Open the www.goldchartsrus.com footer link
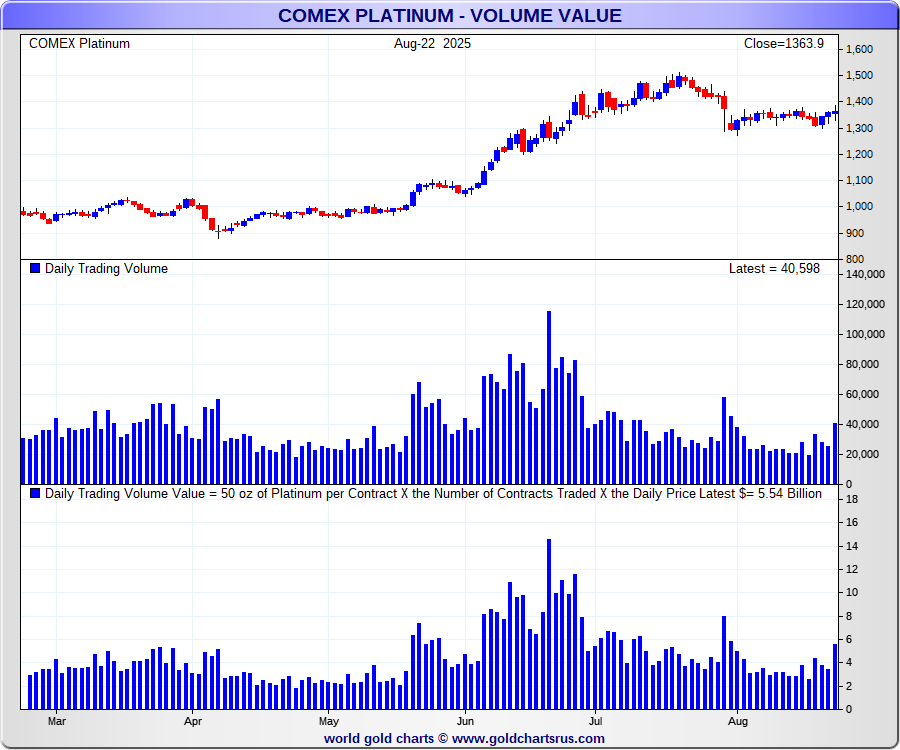This screenshot has width=900, height=750. [528, 738]
